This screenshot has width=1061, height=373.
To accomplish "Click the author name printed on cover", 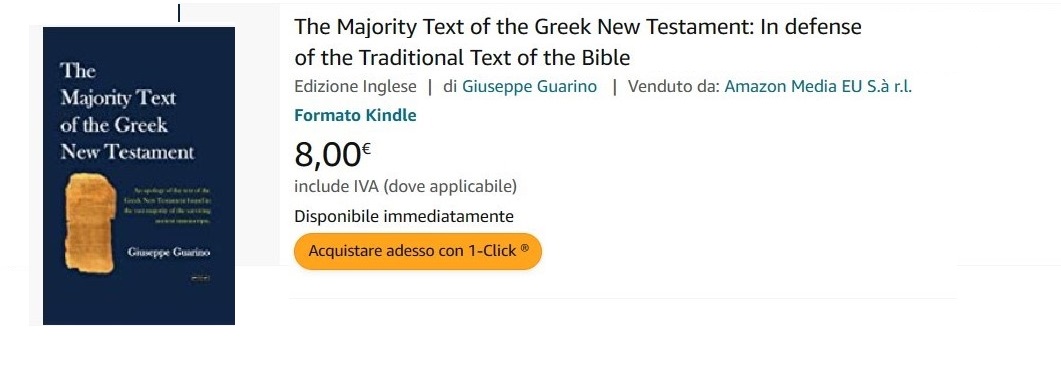I will [x=169, y=252].
